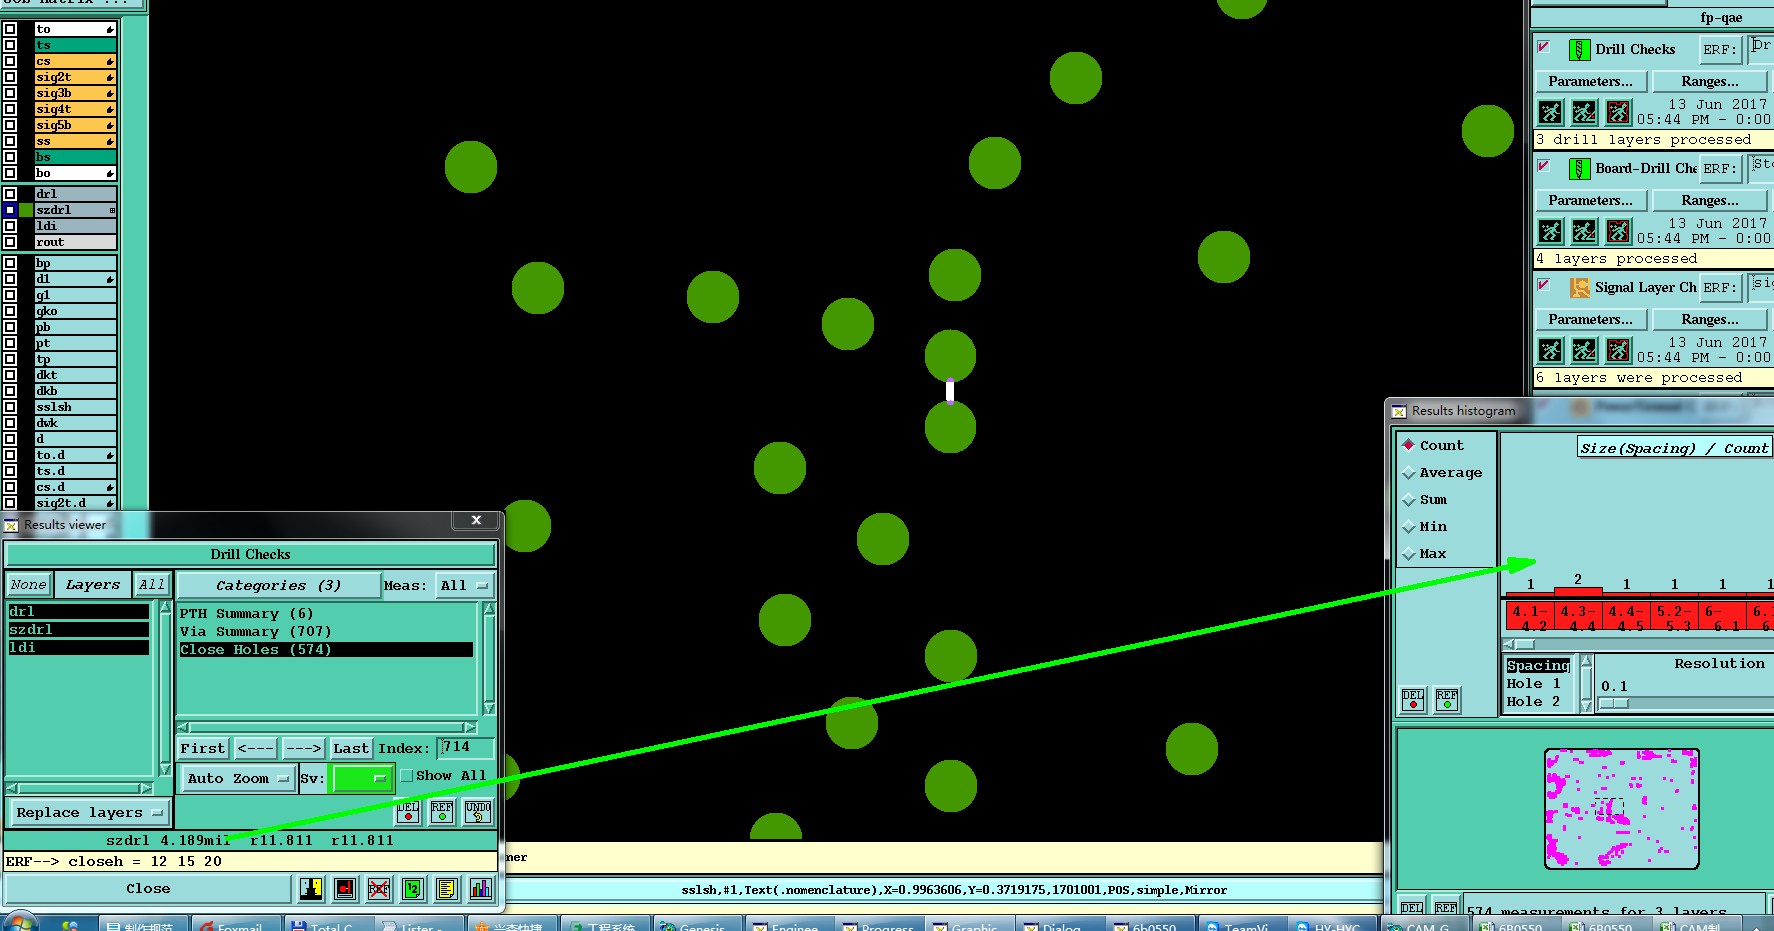Select the Average radio option

1409,472
